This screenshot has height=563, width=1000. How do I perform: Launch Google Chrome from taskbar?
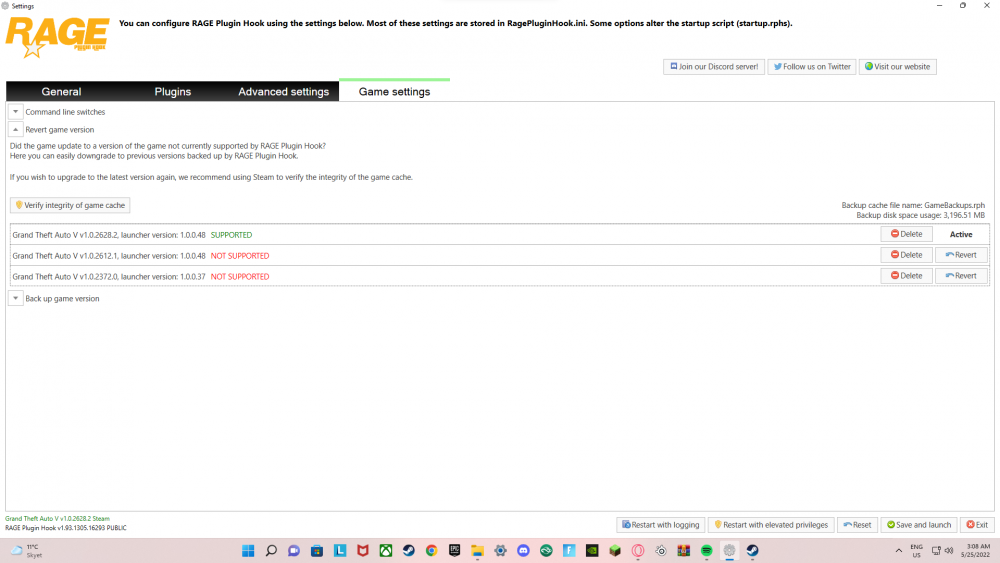[432, 551]
